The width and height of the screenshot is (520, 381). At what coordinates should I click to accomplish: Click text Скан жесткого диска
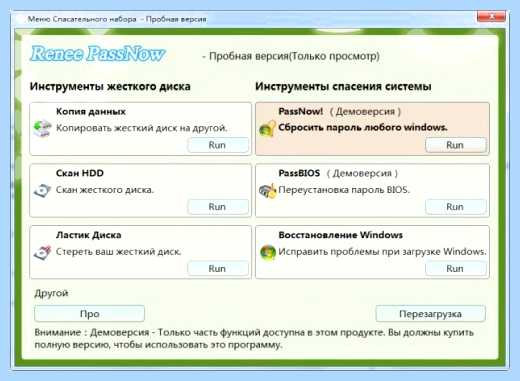click(x=105, y=190)
